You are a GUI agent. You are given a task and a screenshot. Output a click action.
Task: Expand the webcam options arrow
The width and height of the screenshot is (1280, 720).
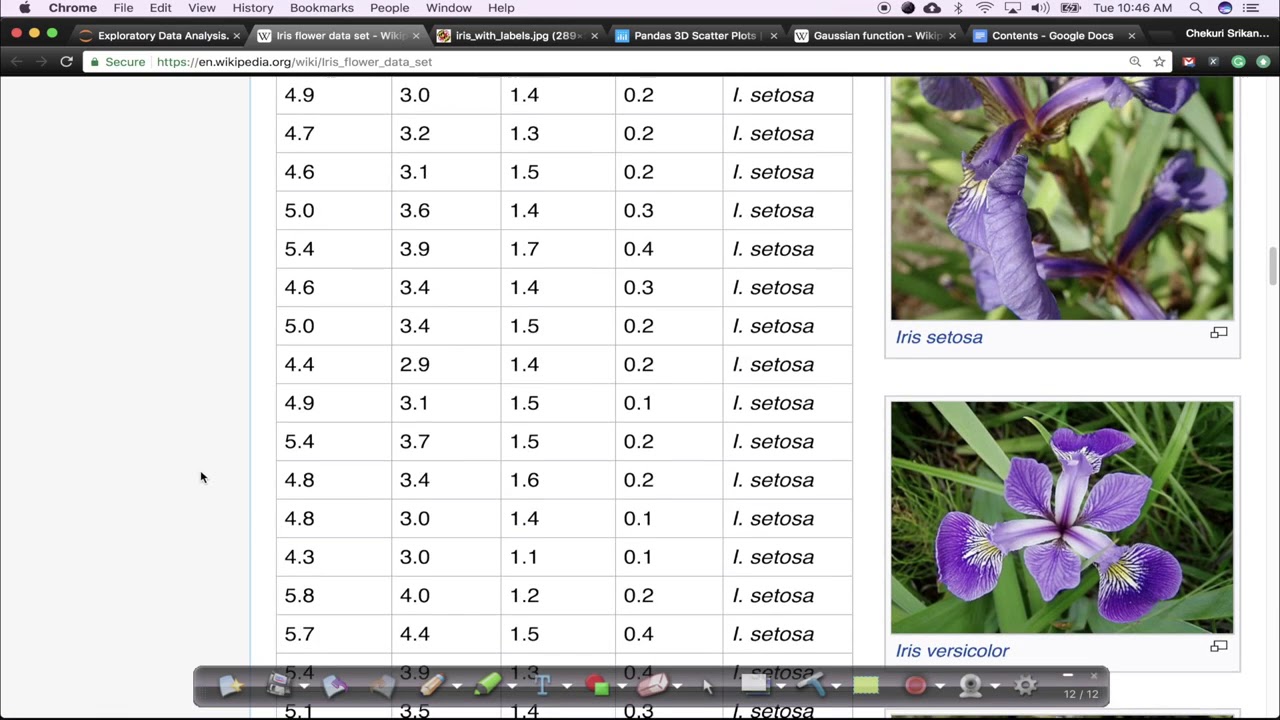point(995,687)
